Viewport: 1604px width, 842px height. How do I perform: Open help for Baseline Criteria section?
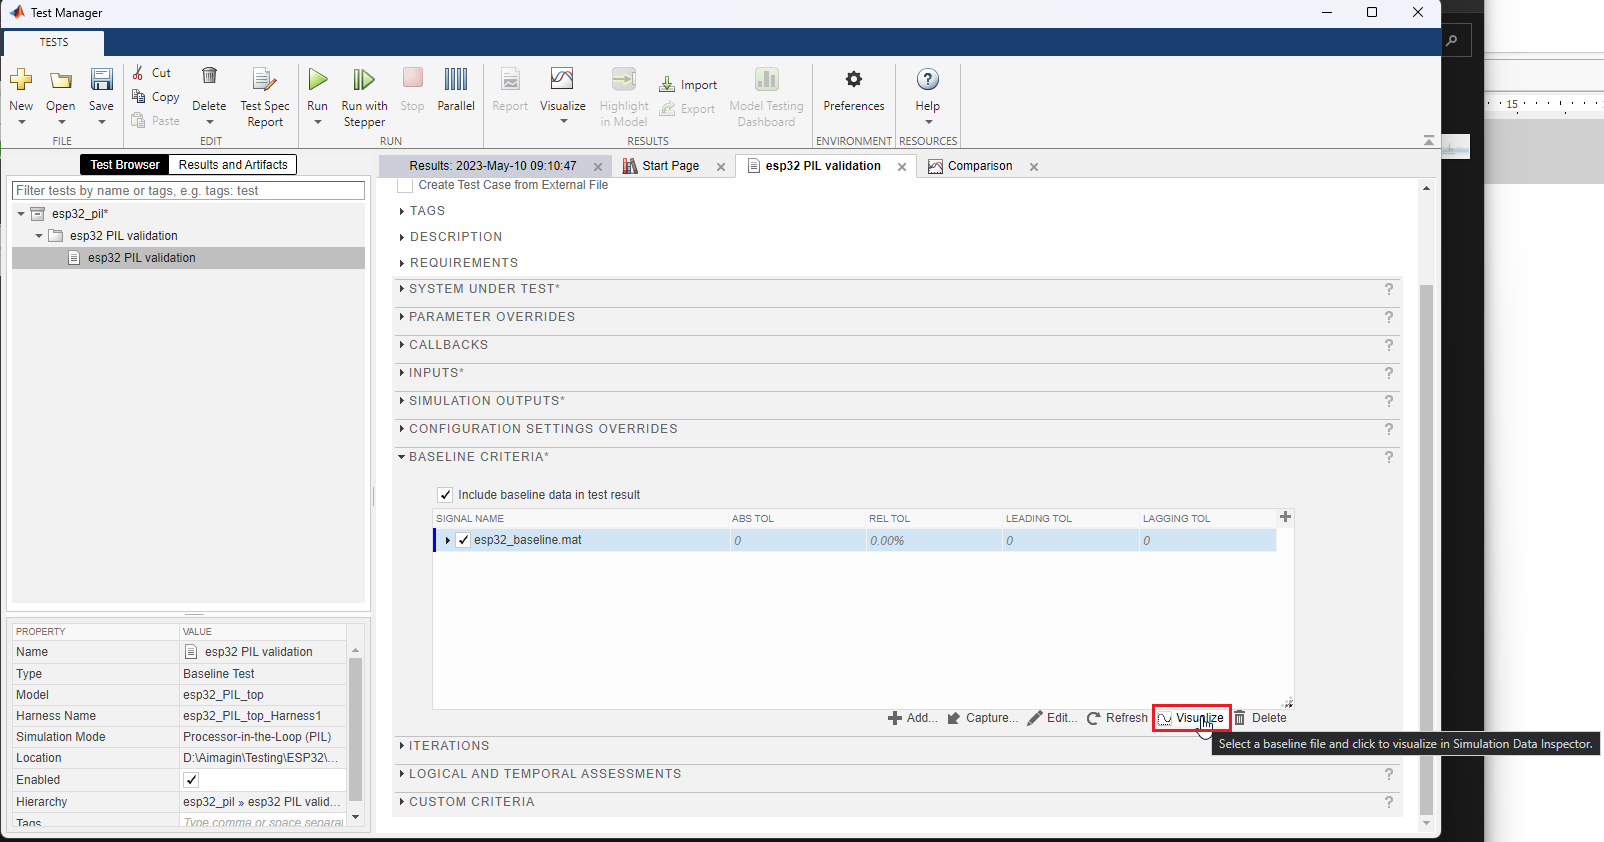pos(1388,457)
